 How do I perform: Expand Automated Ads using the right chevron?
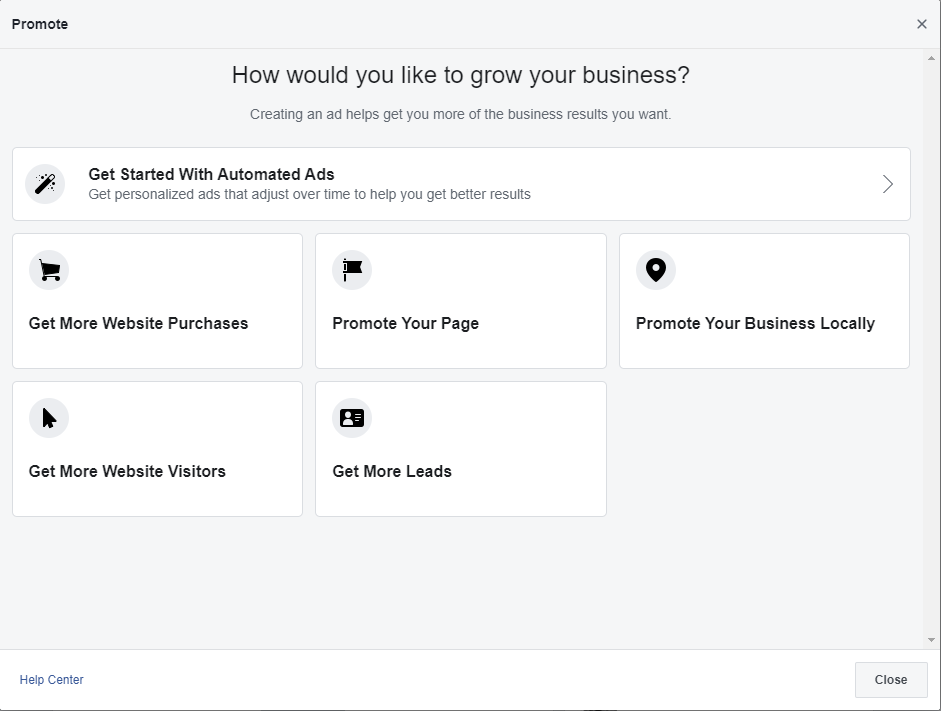click(x=887, y=184)
